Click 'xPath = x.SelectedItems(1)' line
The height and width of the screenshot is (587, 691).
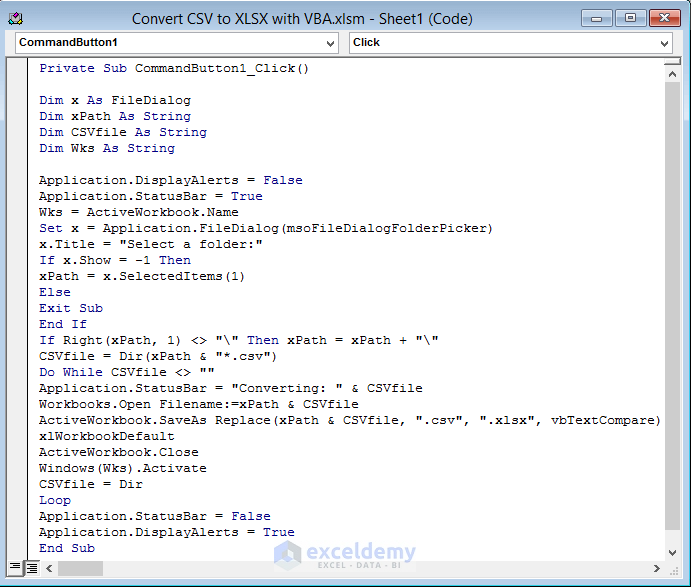click(142, 276)
